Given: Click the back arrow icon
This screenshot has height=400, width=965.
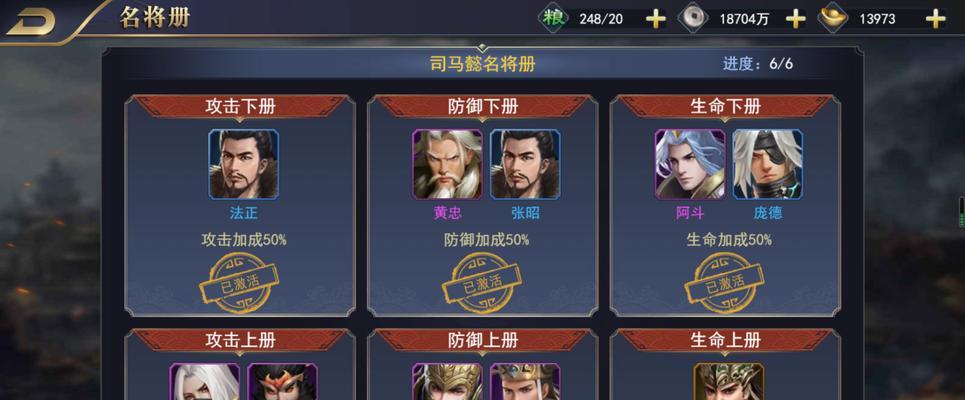Looking at the screenshot, I should 31,22.
